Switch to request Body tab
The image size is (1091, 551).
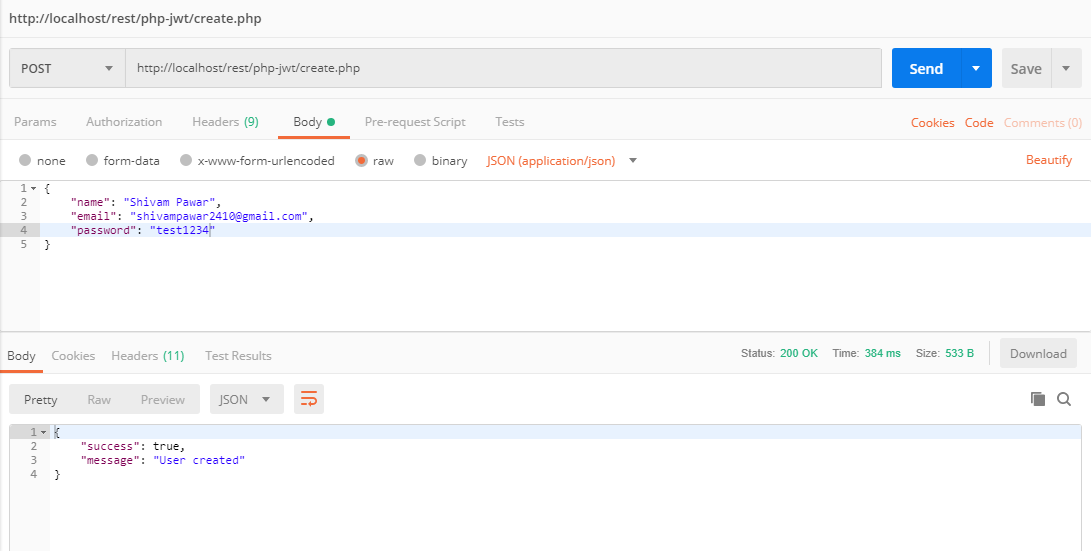click(x=314, y=122)
